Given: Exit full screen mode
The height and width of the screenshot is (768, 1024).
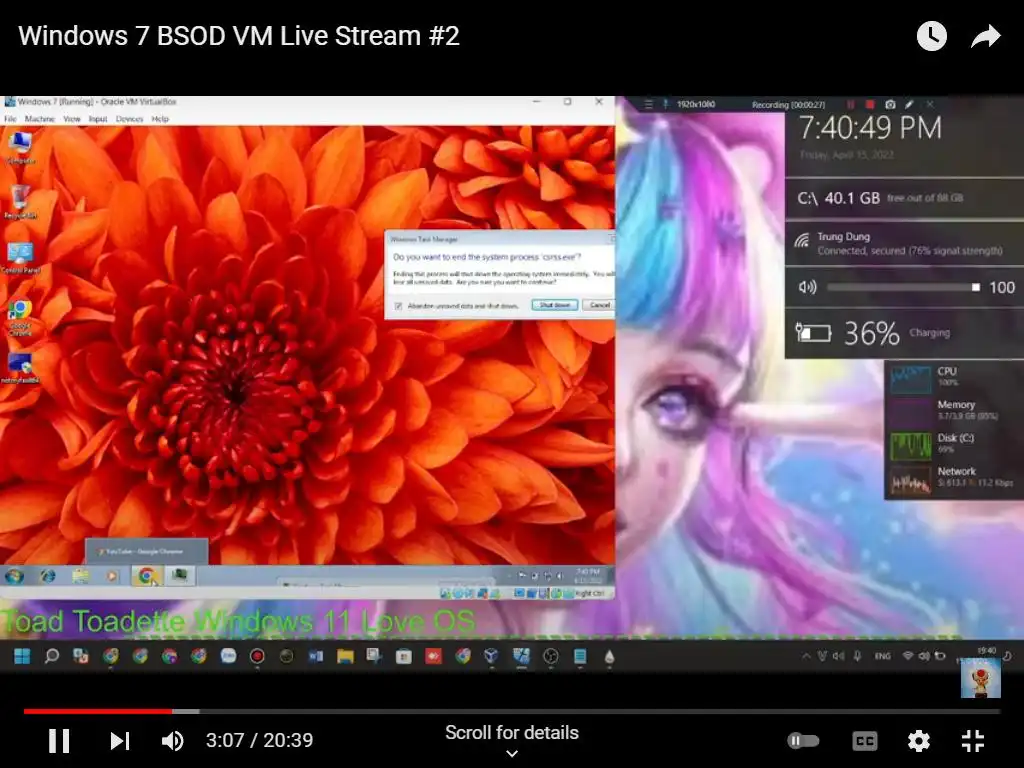Looking at the screenshot, I should click(972, 741).
